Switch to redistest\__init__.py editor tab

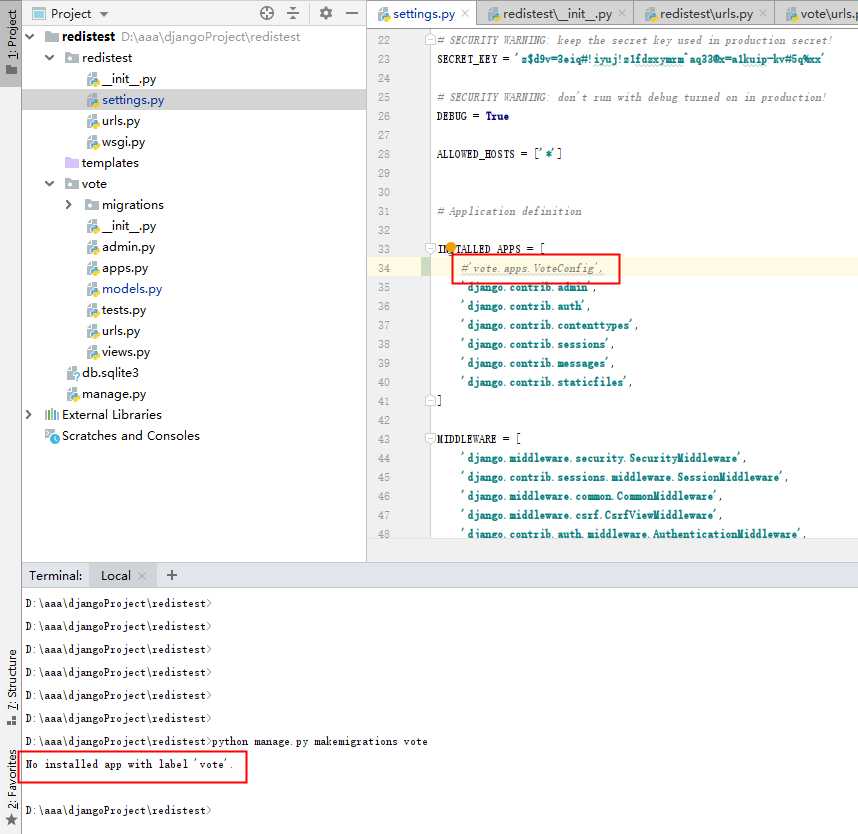coord(557,14)
